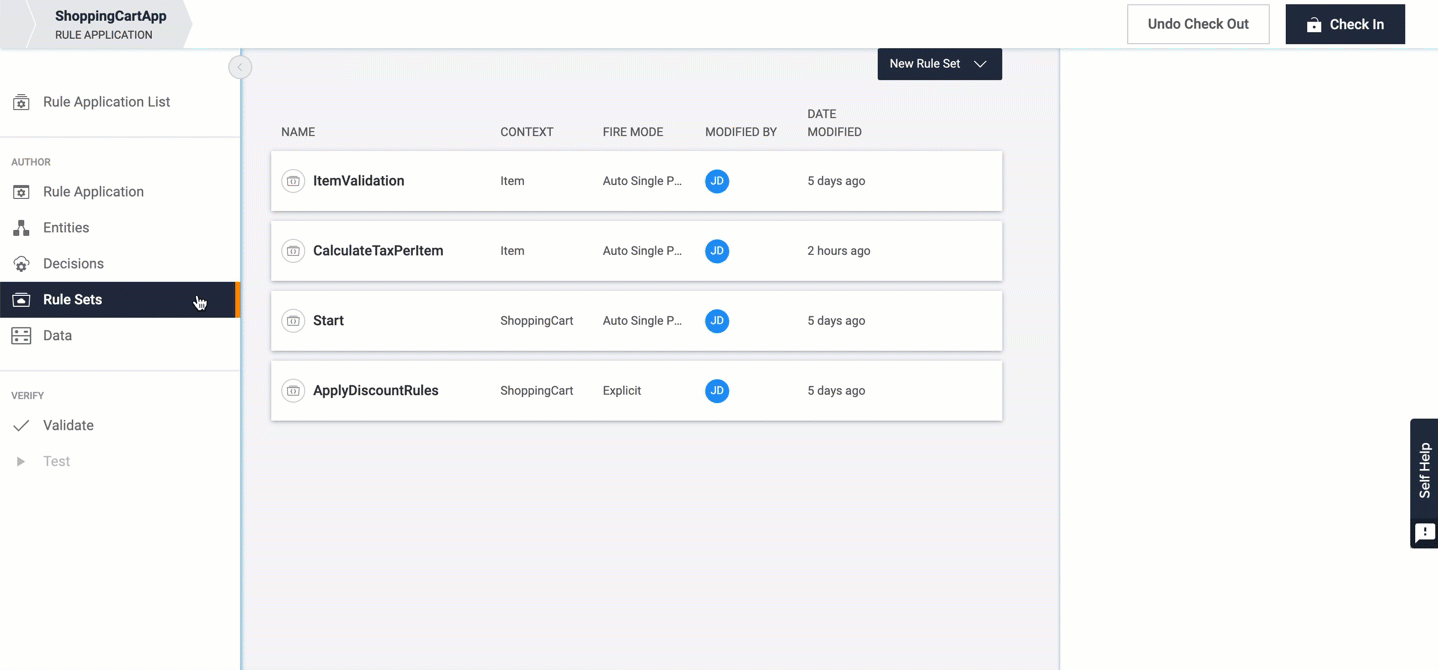Image resolution: width=1438 pixels, height=670 pixels.
Task: Click the date modified of ApplyDiscountRules
Action: (837, 391)
